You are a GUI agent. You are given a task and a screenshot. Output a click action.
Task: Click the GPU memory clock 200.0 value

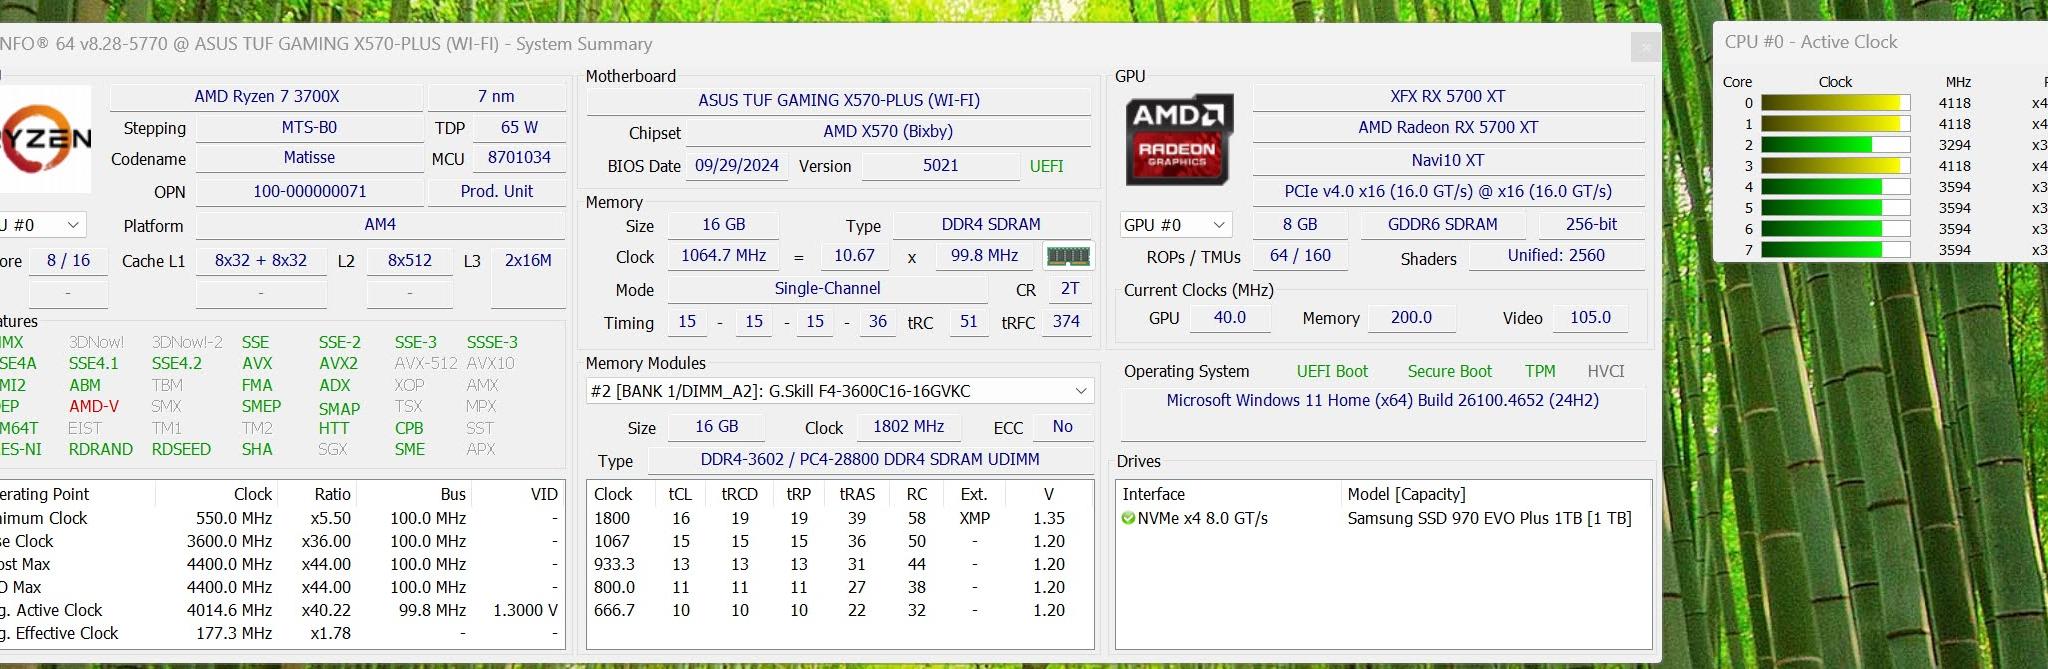(x=1411, y=318)
